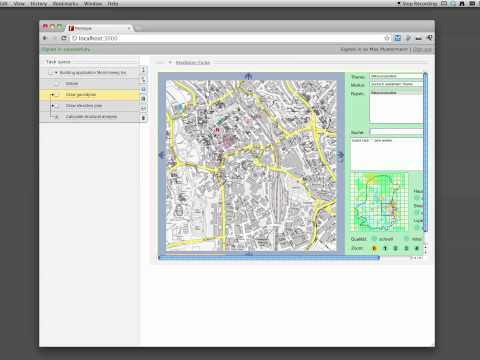Click the side icon next to Show geoobjekt row

coord(143,99)
